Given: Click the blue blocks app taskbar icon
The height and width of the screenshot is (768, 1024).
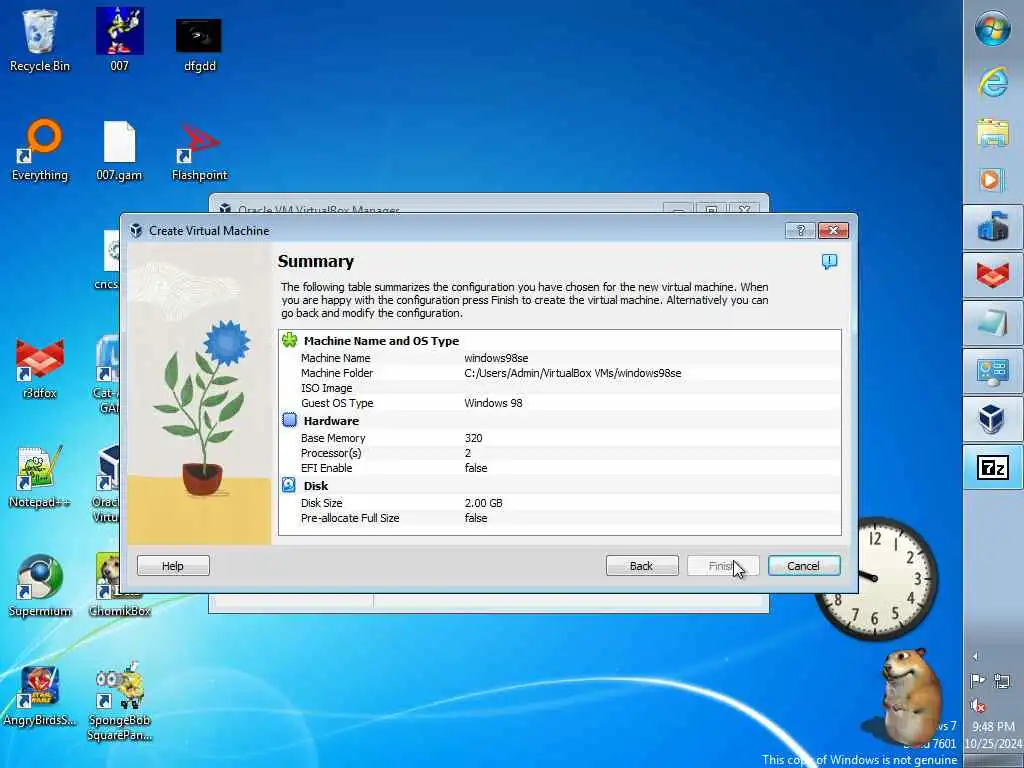Looking at the screenshot, I should (993, 227).
